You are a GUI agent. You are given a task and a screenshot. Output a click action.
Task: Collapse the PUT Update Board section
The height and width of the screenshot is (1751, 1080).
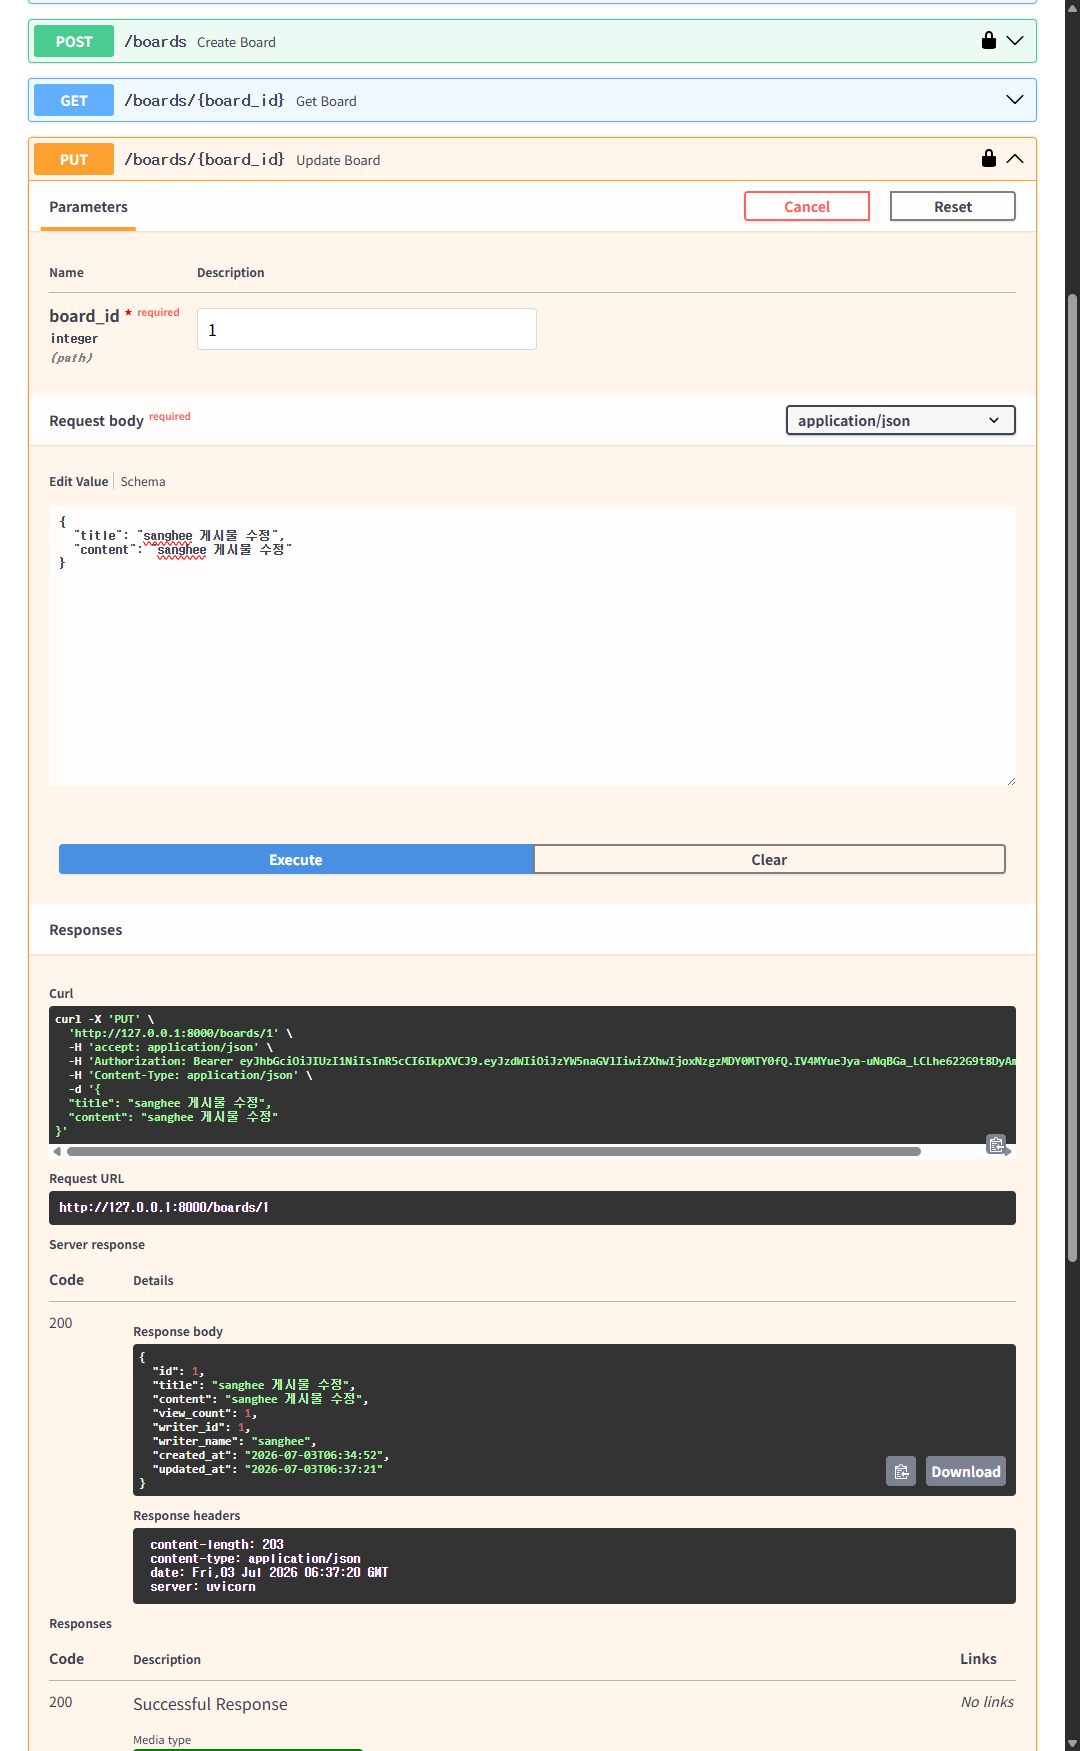point(1015,159)
